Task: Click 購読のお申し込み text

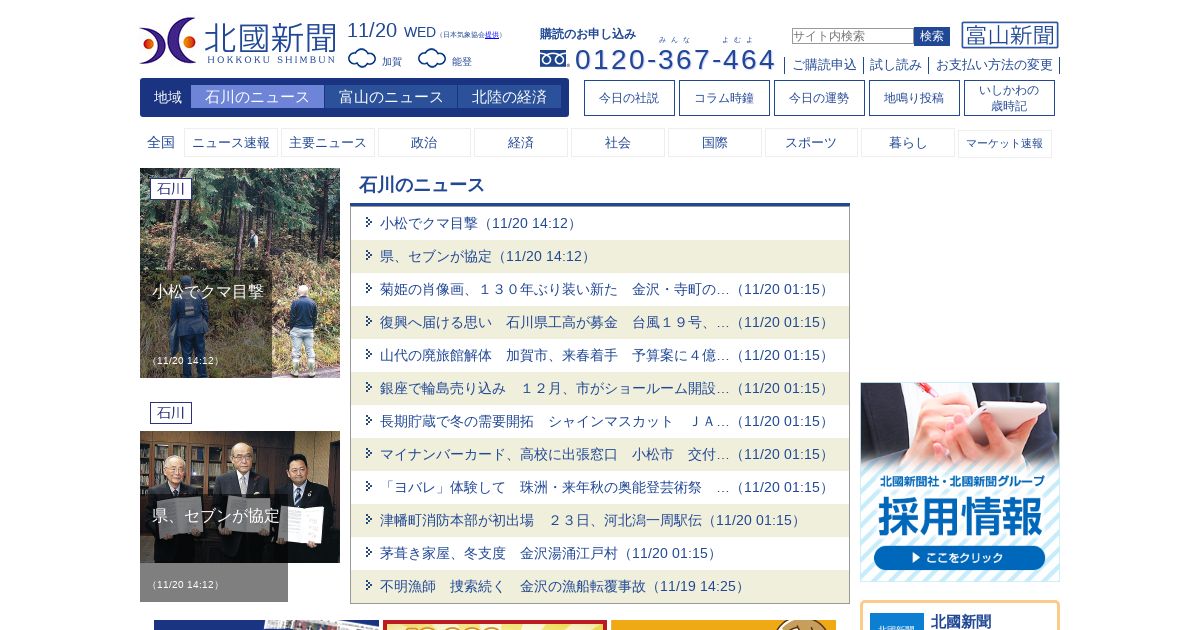Action: pyautogui.click(x=588, y=34)
